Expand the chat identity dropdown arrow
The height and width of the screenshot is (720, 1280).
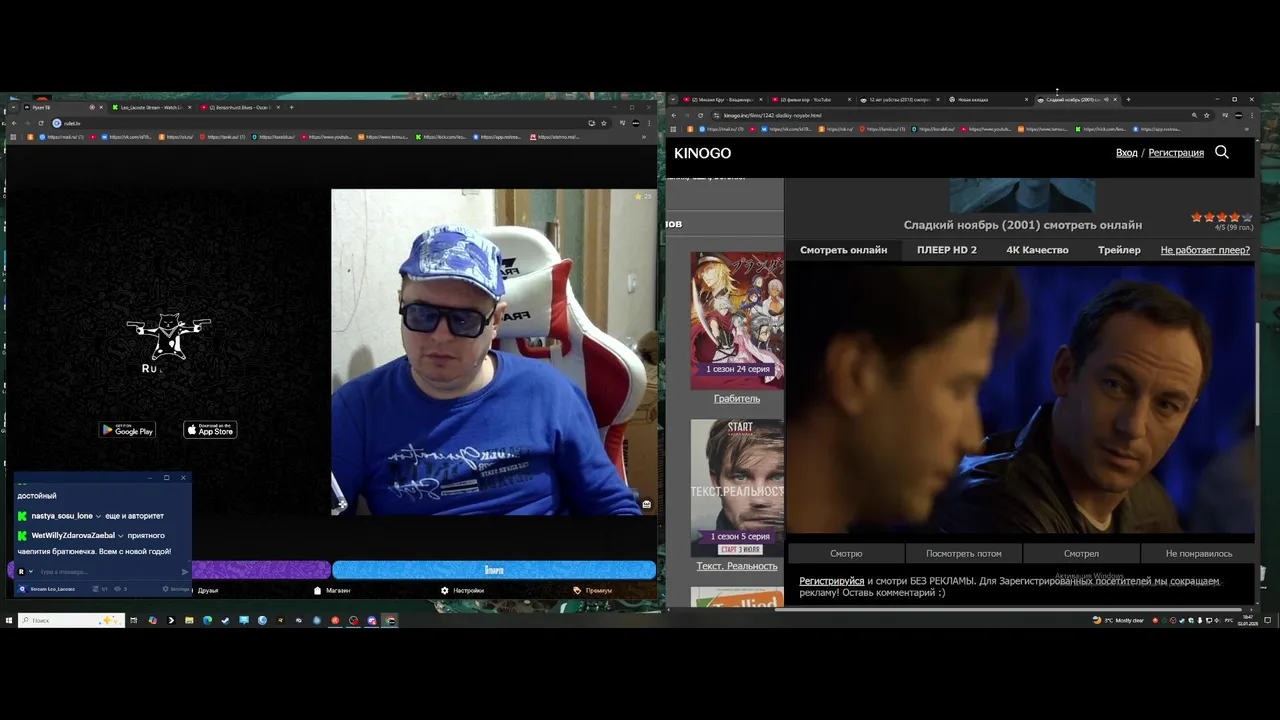(31, 572)
